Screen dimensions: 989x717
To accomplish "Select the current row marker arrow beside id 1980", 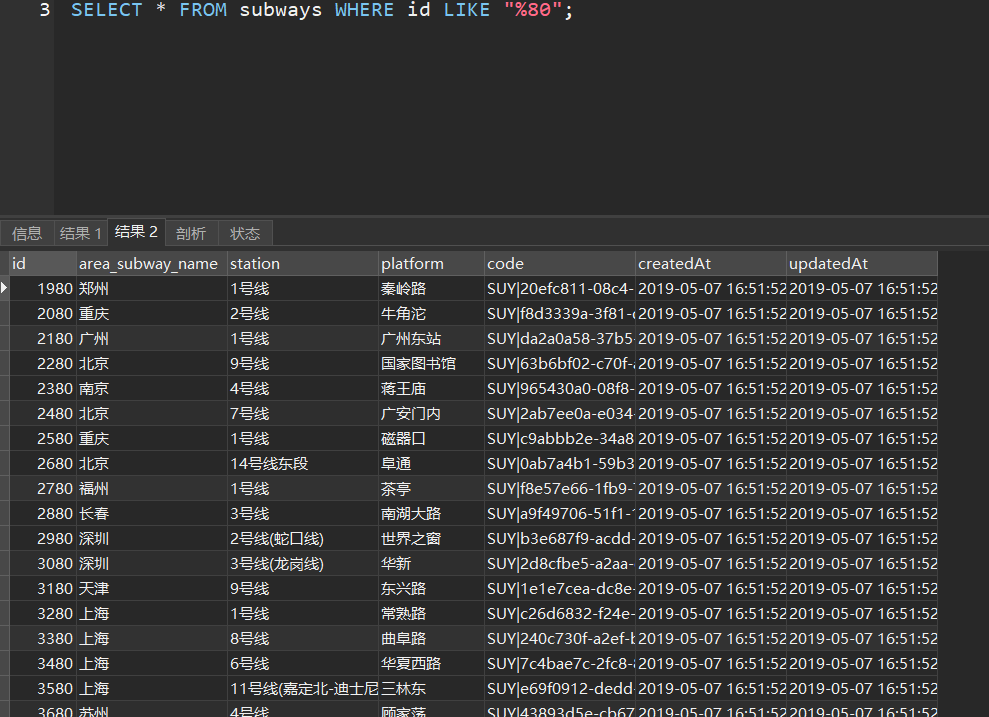I will click(x=4, y=288).
